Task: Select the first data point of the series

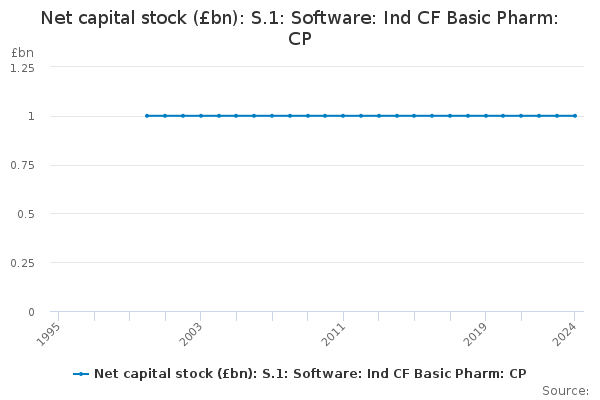Action: (x=147, y=116)
